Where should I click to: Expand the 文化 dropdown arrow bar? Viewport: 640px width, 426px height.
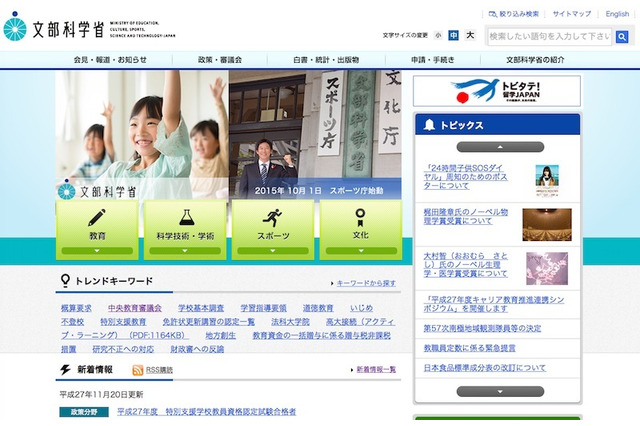coord(361,251)
